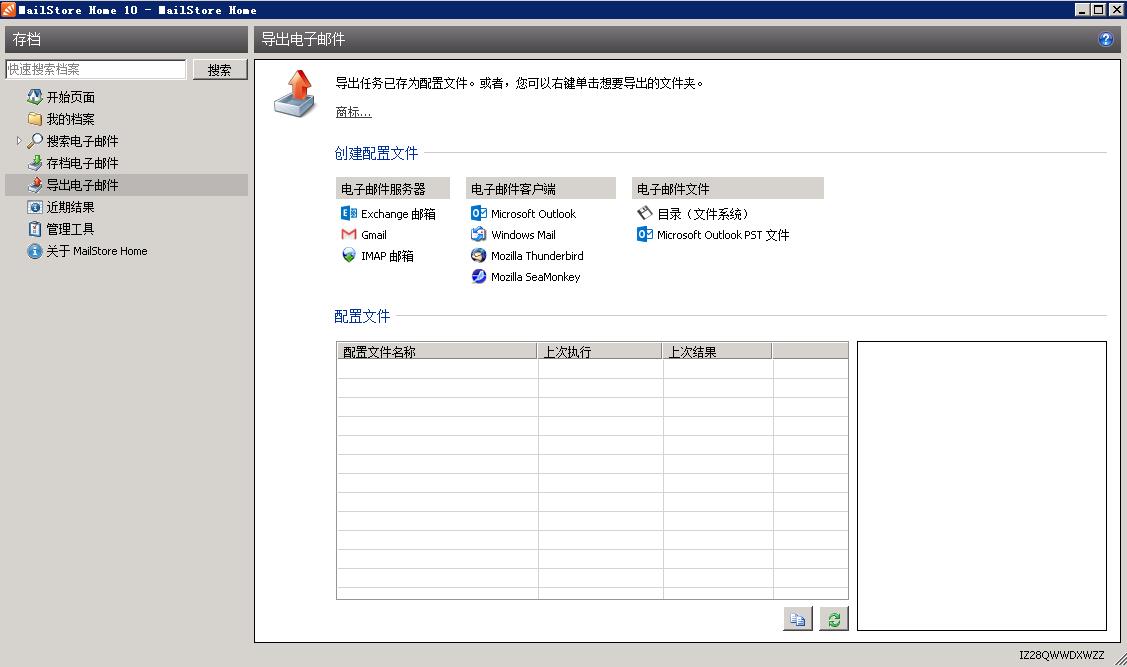Click the Microsoft Outlook client icon
This screenshot has height=667, width=1127.
479,213
